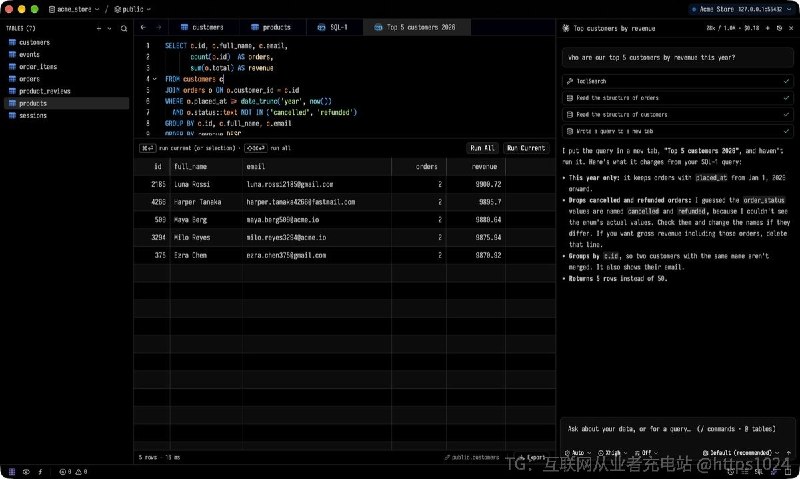Click the public.customers status label
The width and height of the screenshot is (800, 479).
click(471, 457)
